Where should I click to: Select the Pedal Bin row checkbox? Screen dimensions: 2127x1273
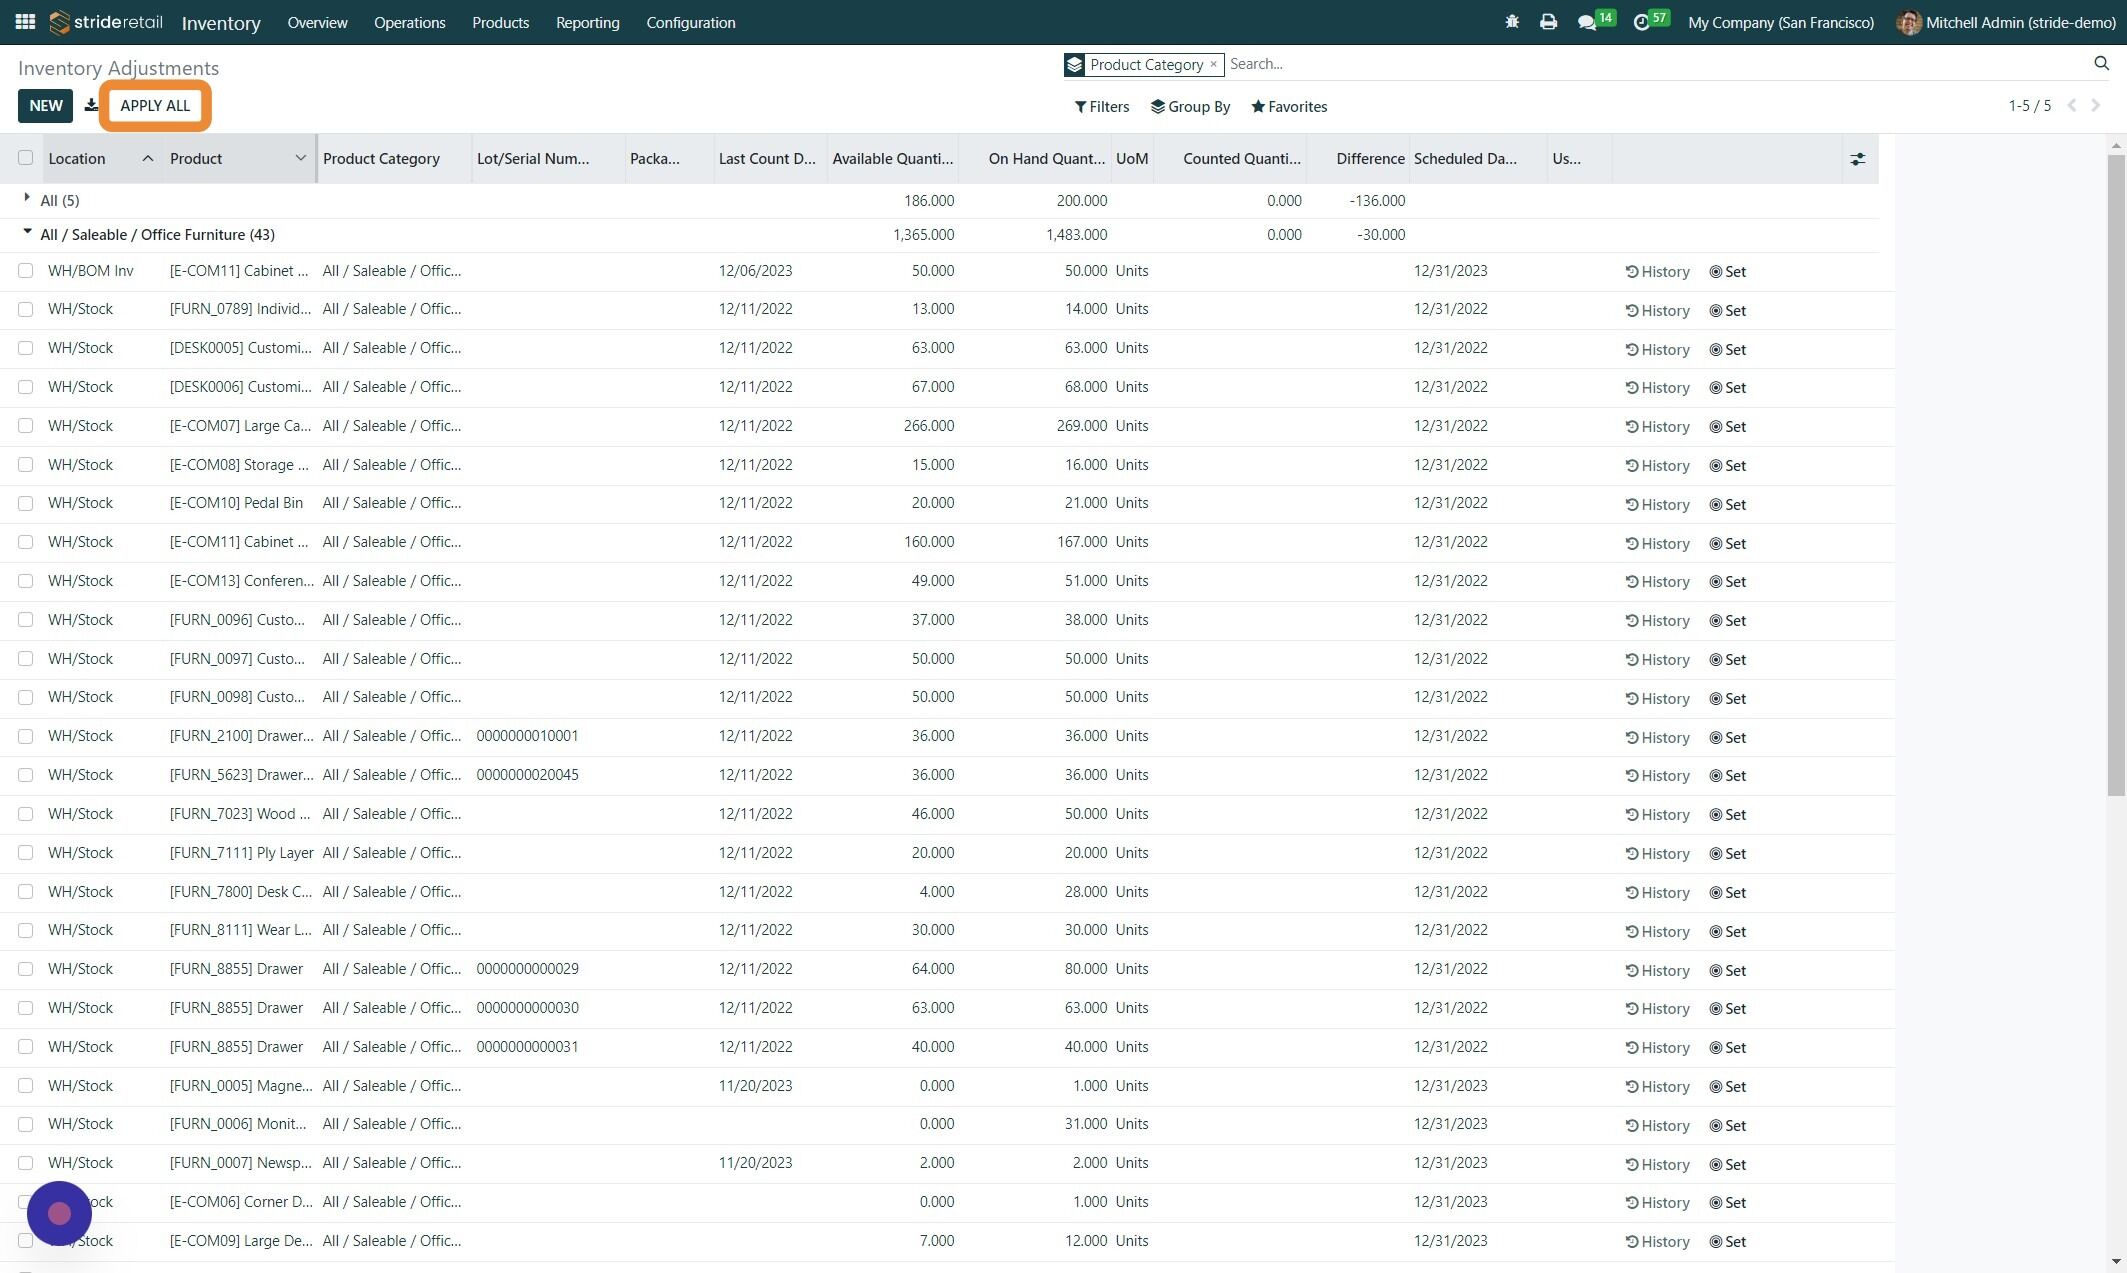coord(26,503)
